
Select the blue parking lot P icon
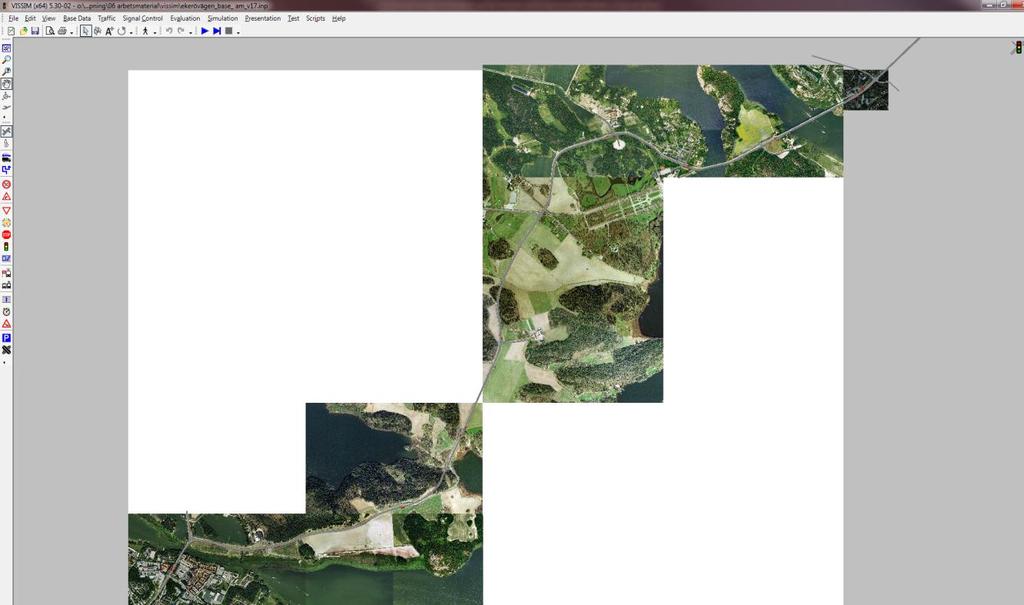(x=7, y=338)
